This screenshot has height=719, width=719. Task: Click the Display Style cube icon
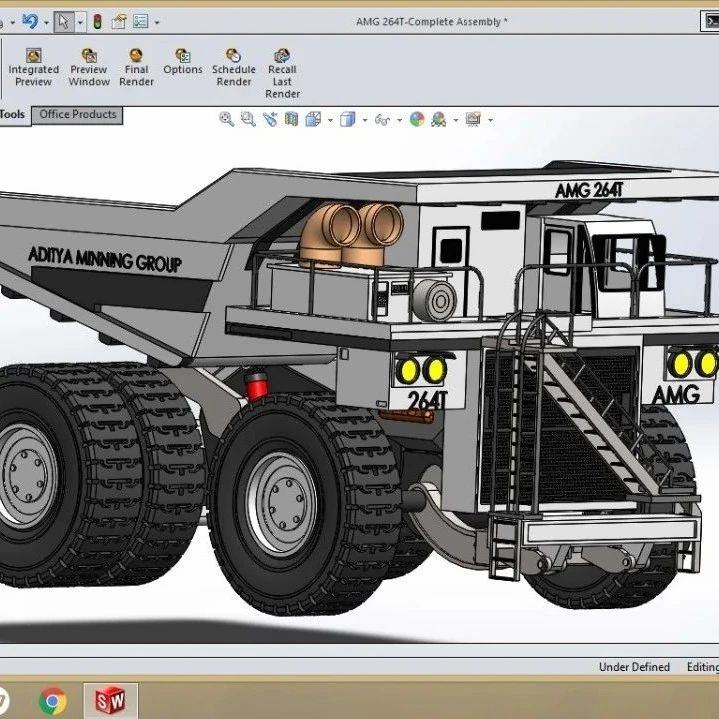[348, 120]
